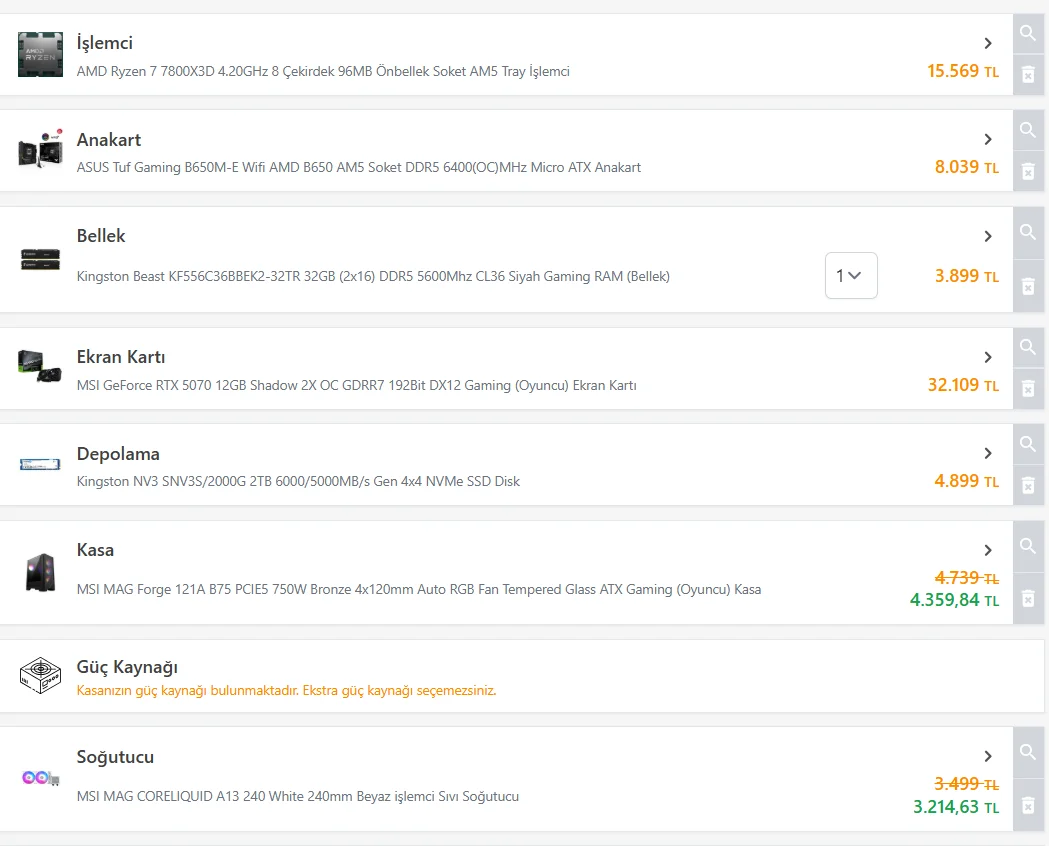
Task: Delete the AMD Ryzen 7 7800X3D processor
Action: (1027, 74)
